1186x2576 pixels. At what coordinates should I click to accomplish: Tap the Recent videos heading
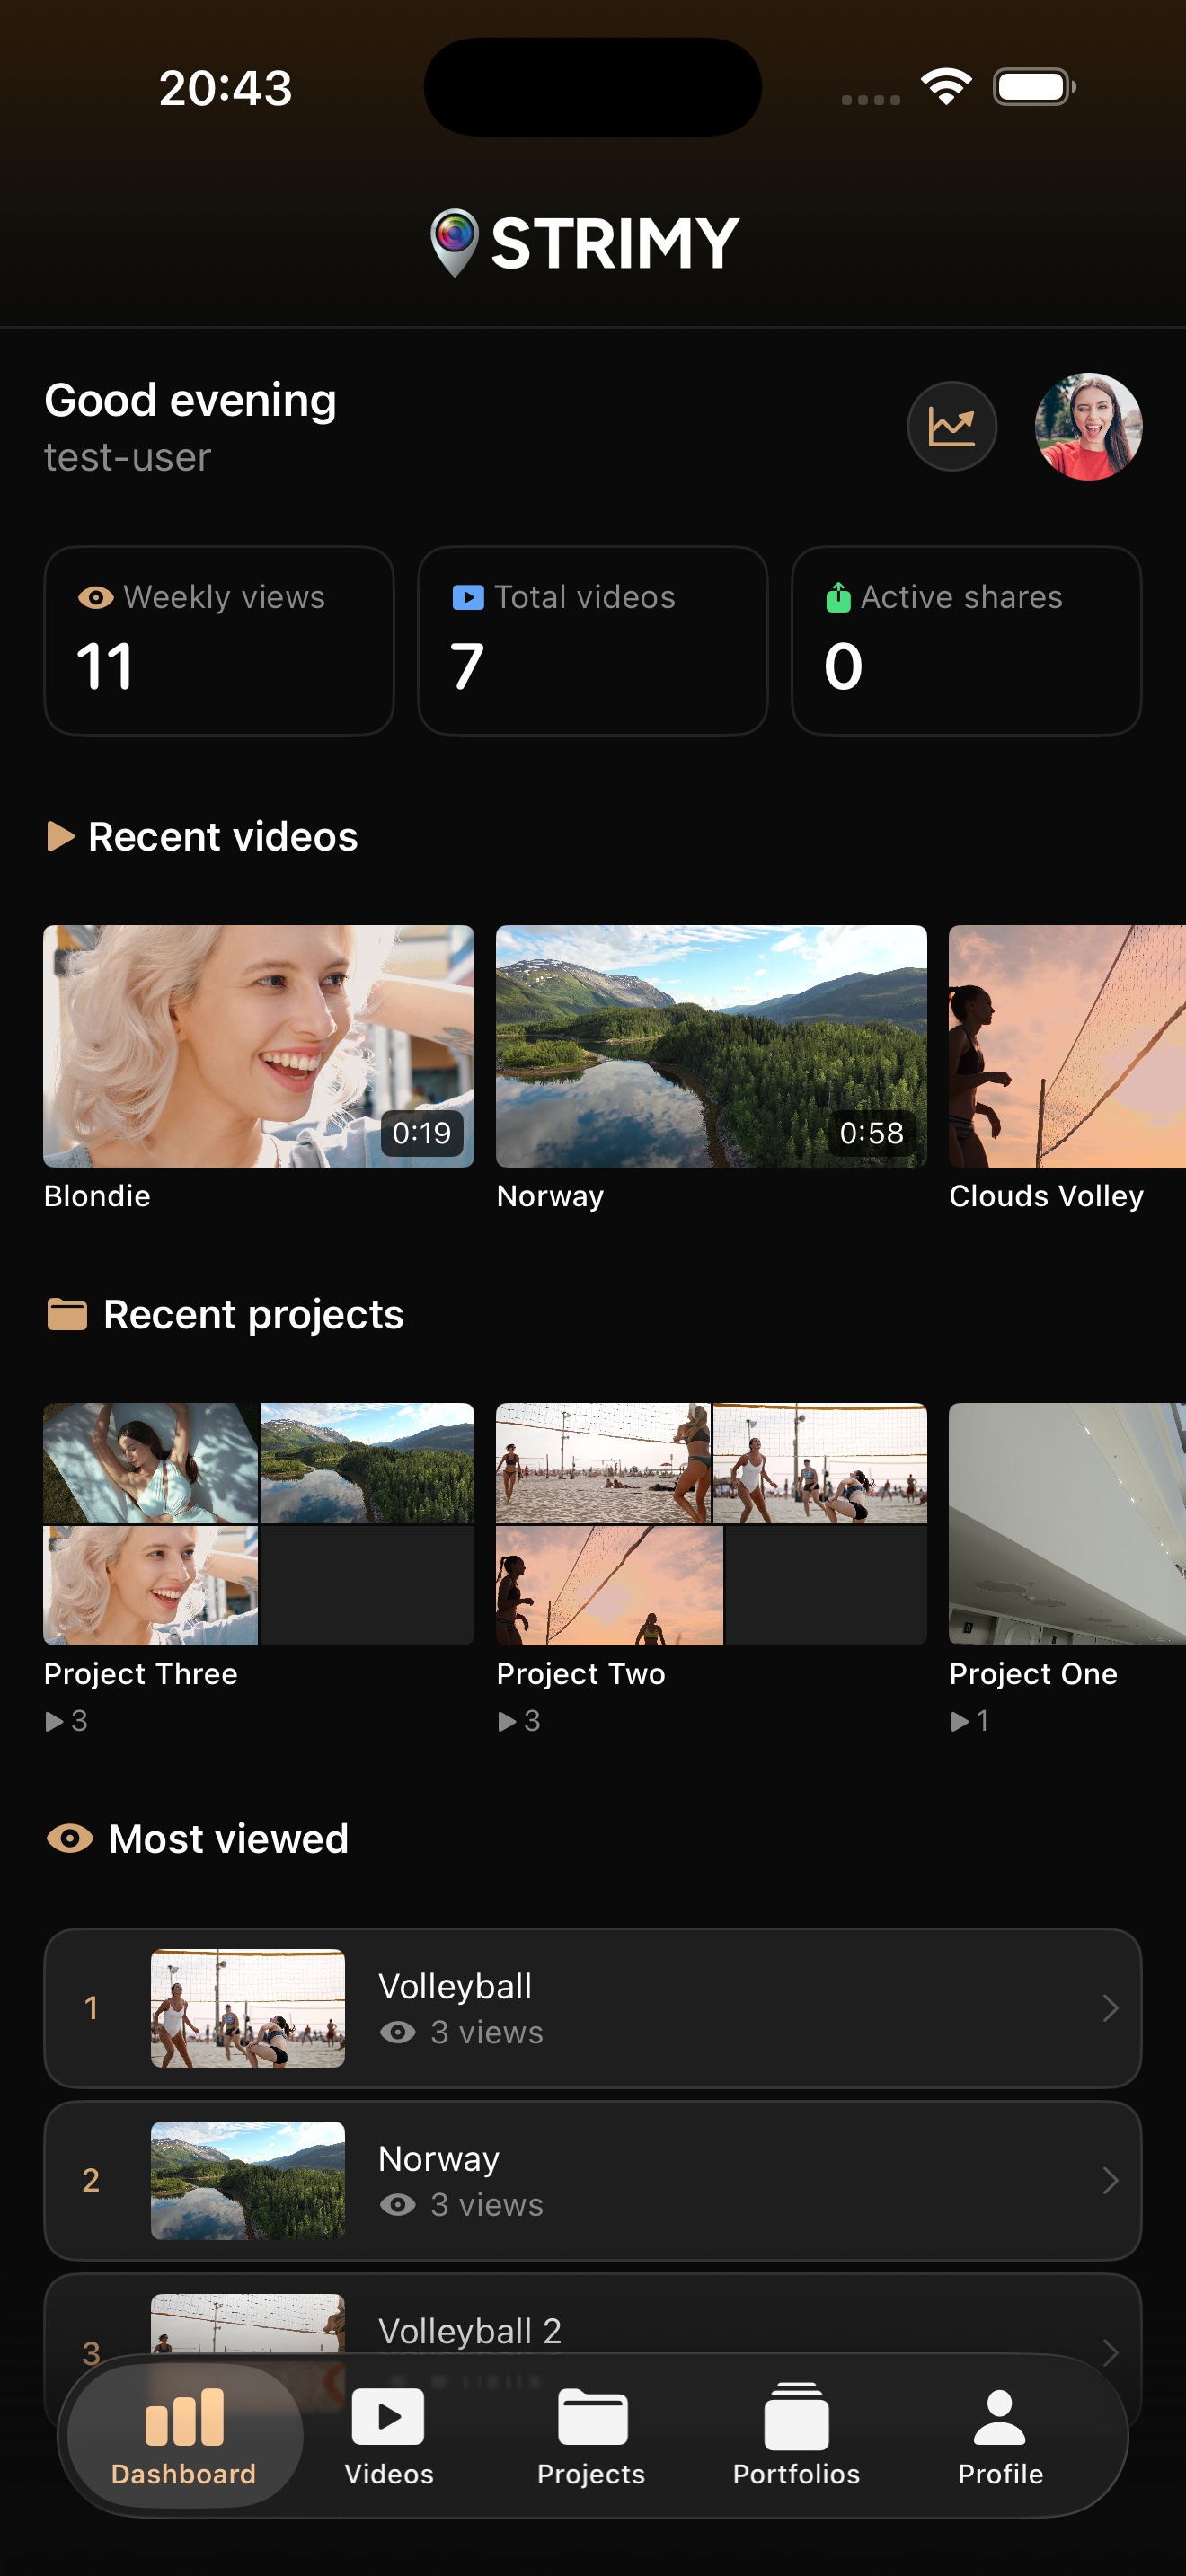[223, 837]
